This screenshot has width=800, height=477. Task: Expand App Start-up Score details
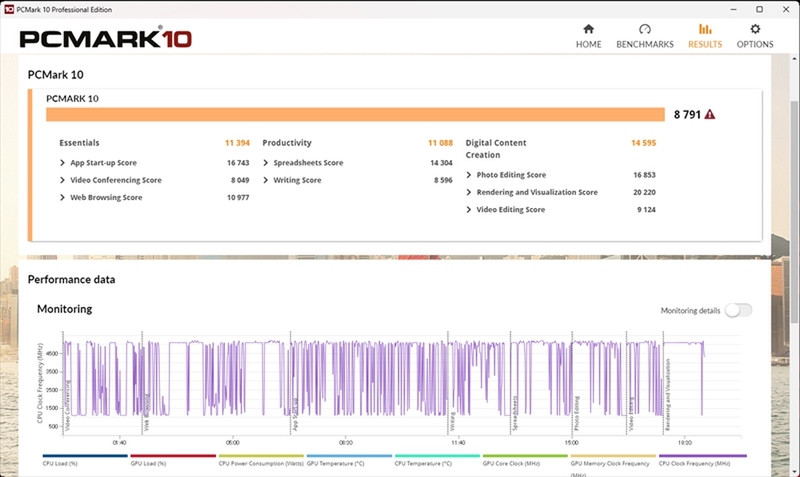click(x=64, y=163)
